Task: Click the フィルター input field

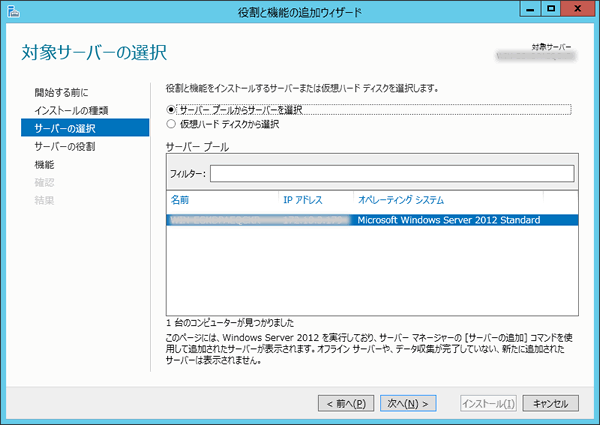Action: (x=392, y=174)
